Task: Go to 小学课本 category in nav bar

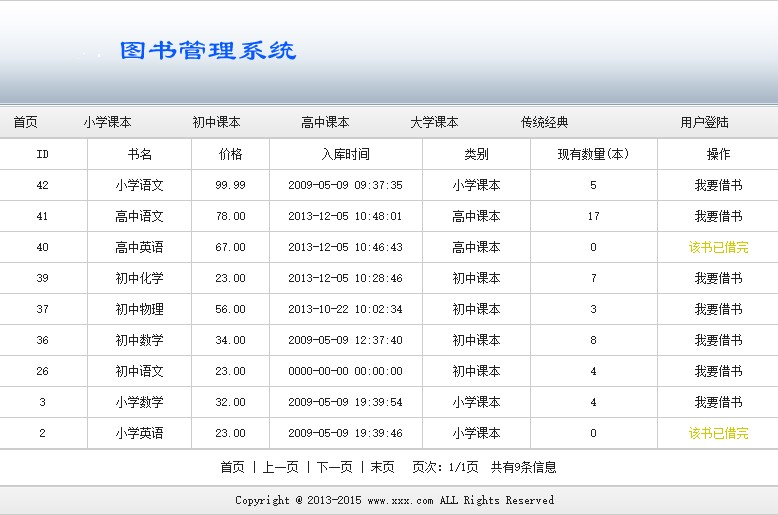Action: (x=108, y=122)
